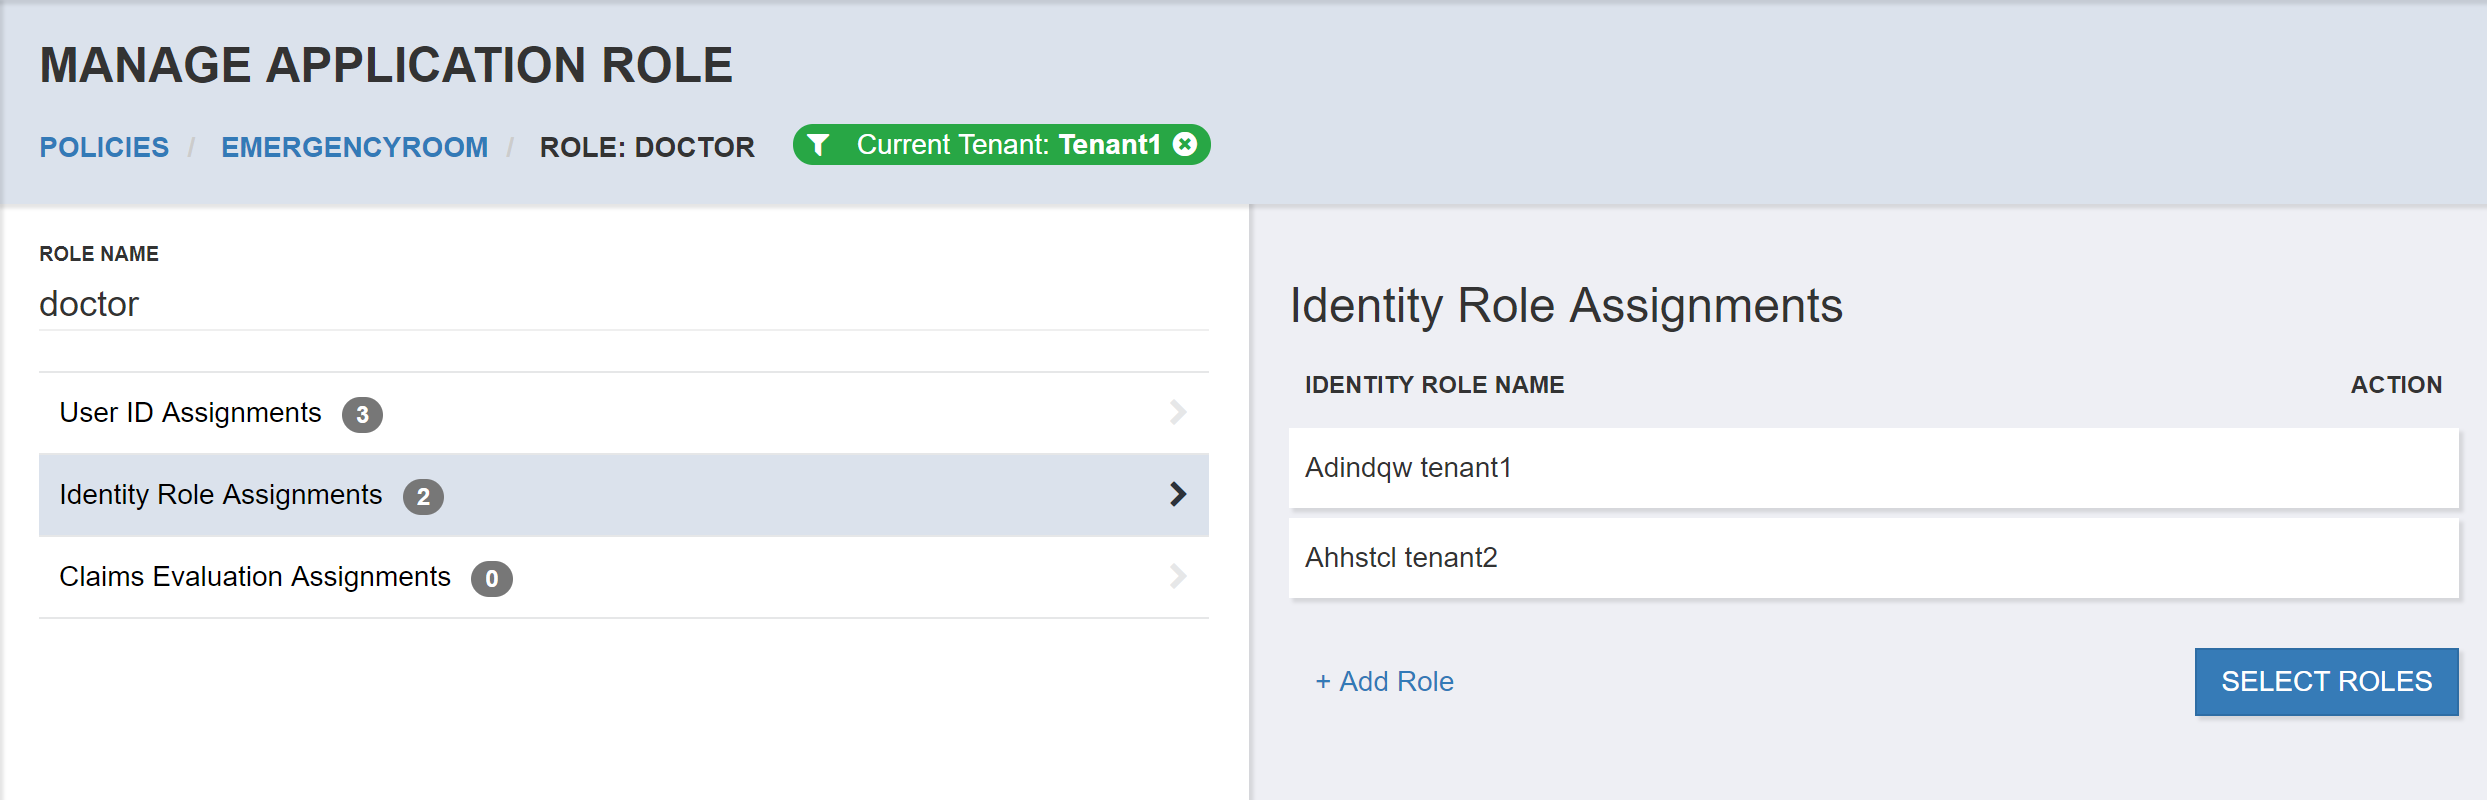Click the MANAGE APPLICATION ROLE page title
This screenshot has height=800, width=2487.
[x=386, y=65]
